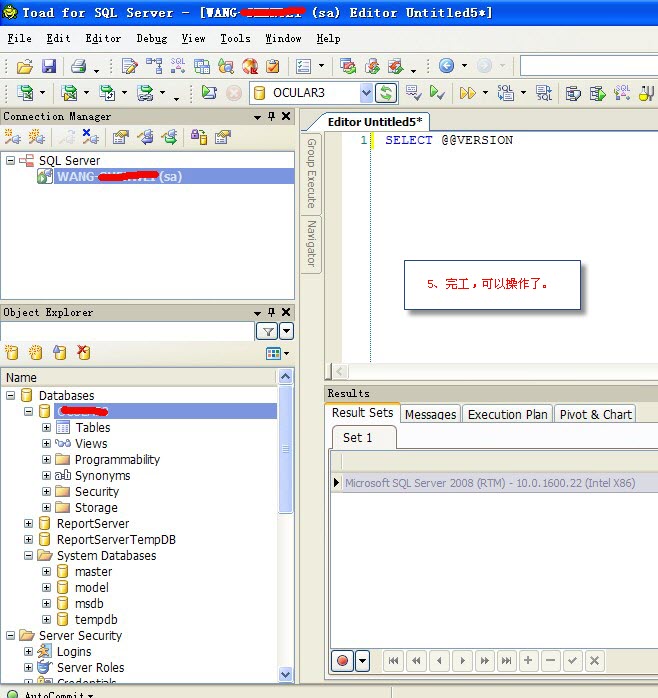Click the filter funnel icon in Object Explorer

click(268, 331)
